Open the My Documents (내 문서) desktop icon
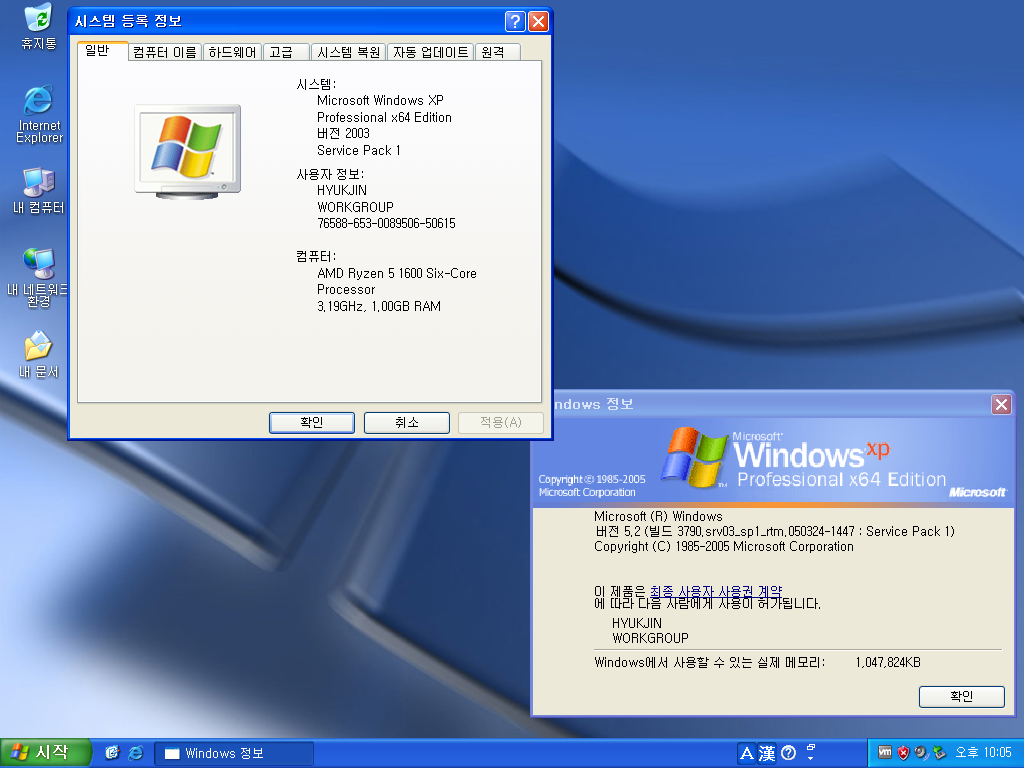 39,355
